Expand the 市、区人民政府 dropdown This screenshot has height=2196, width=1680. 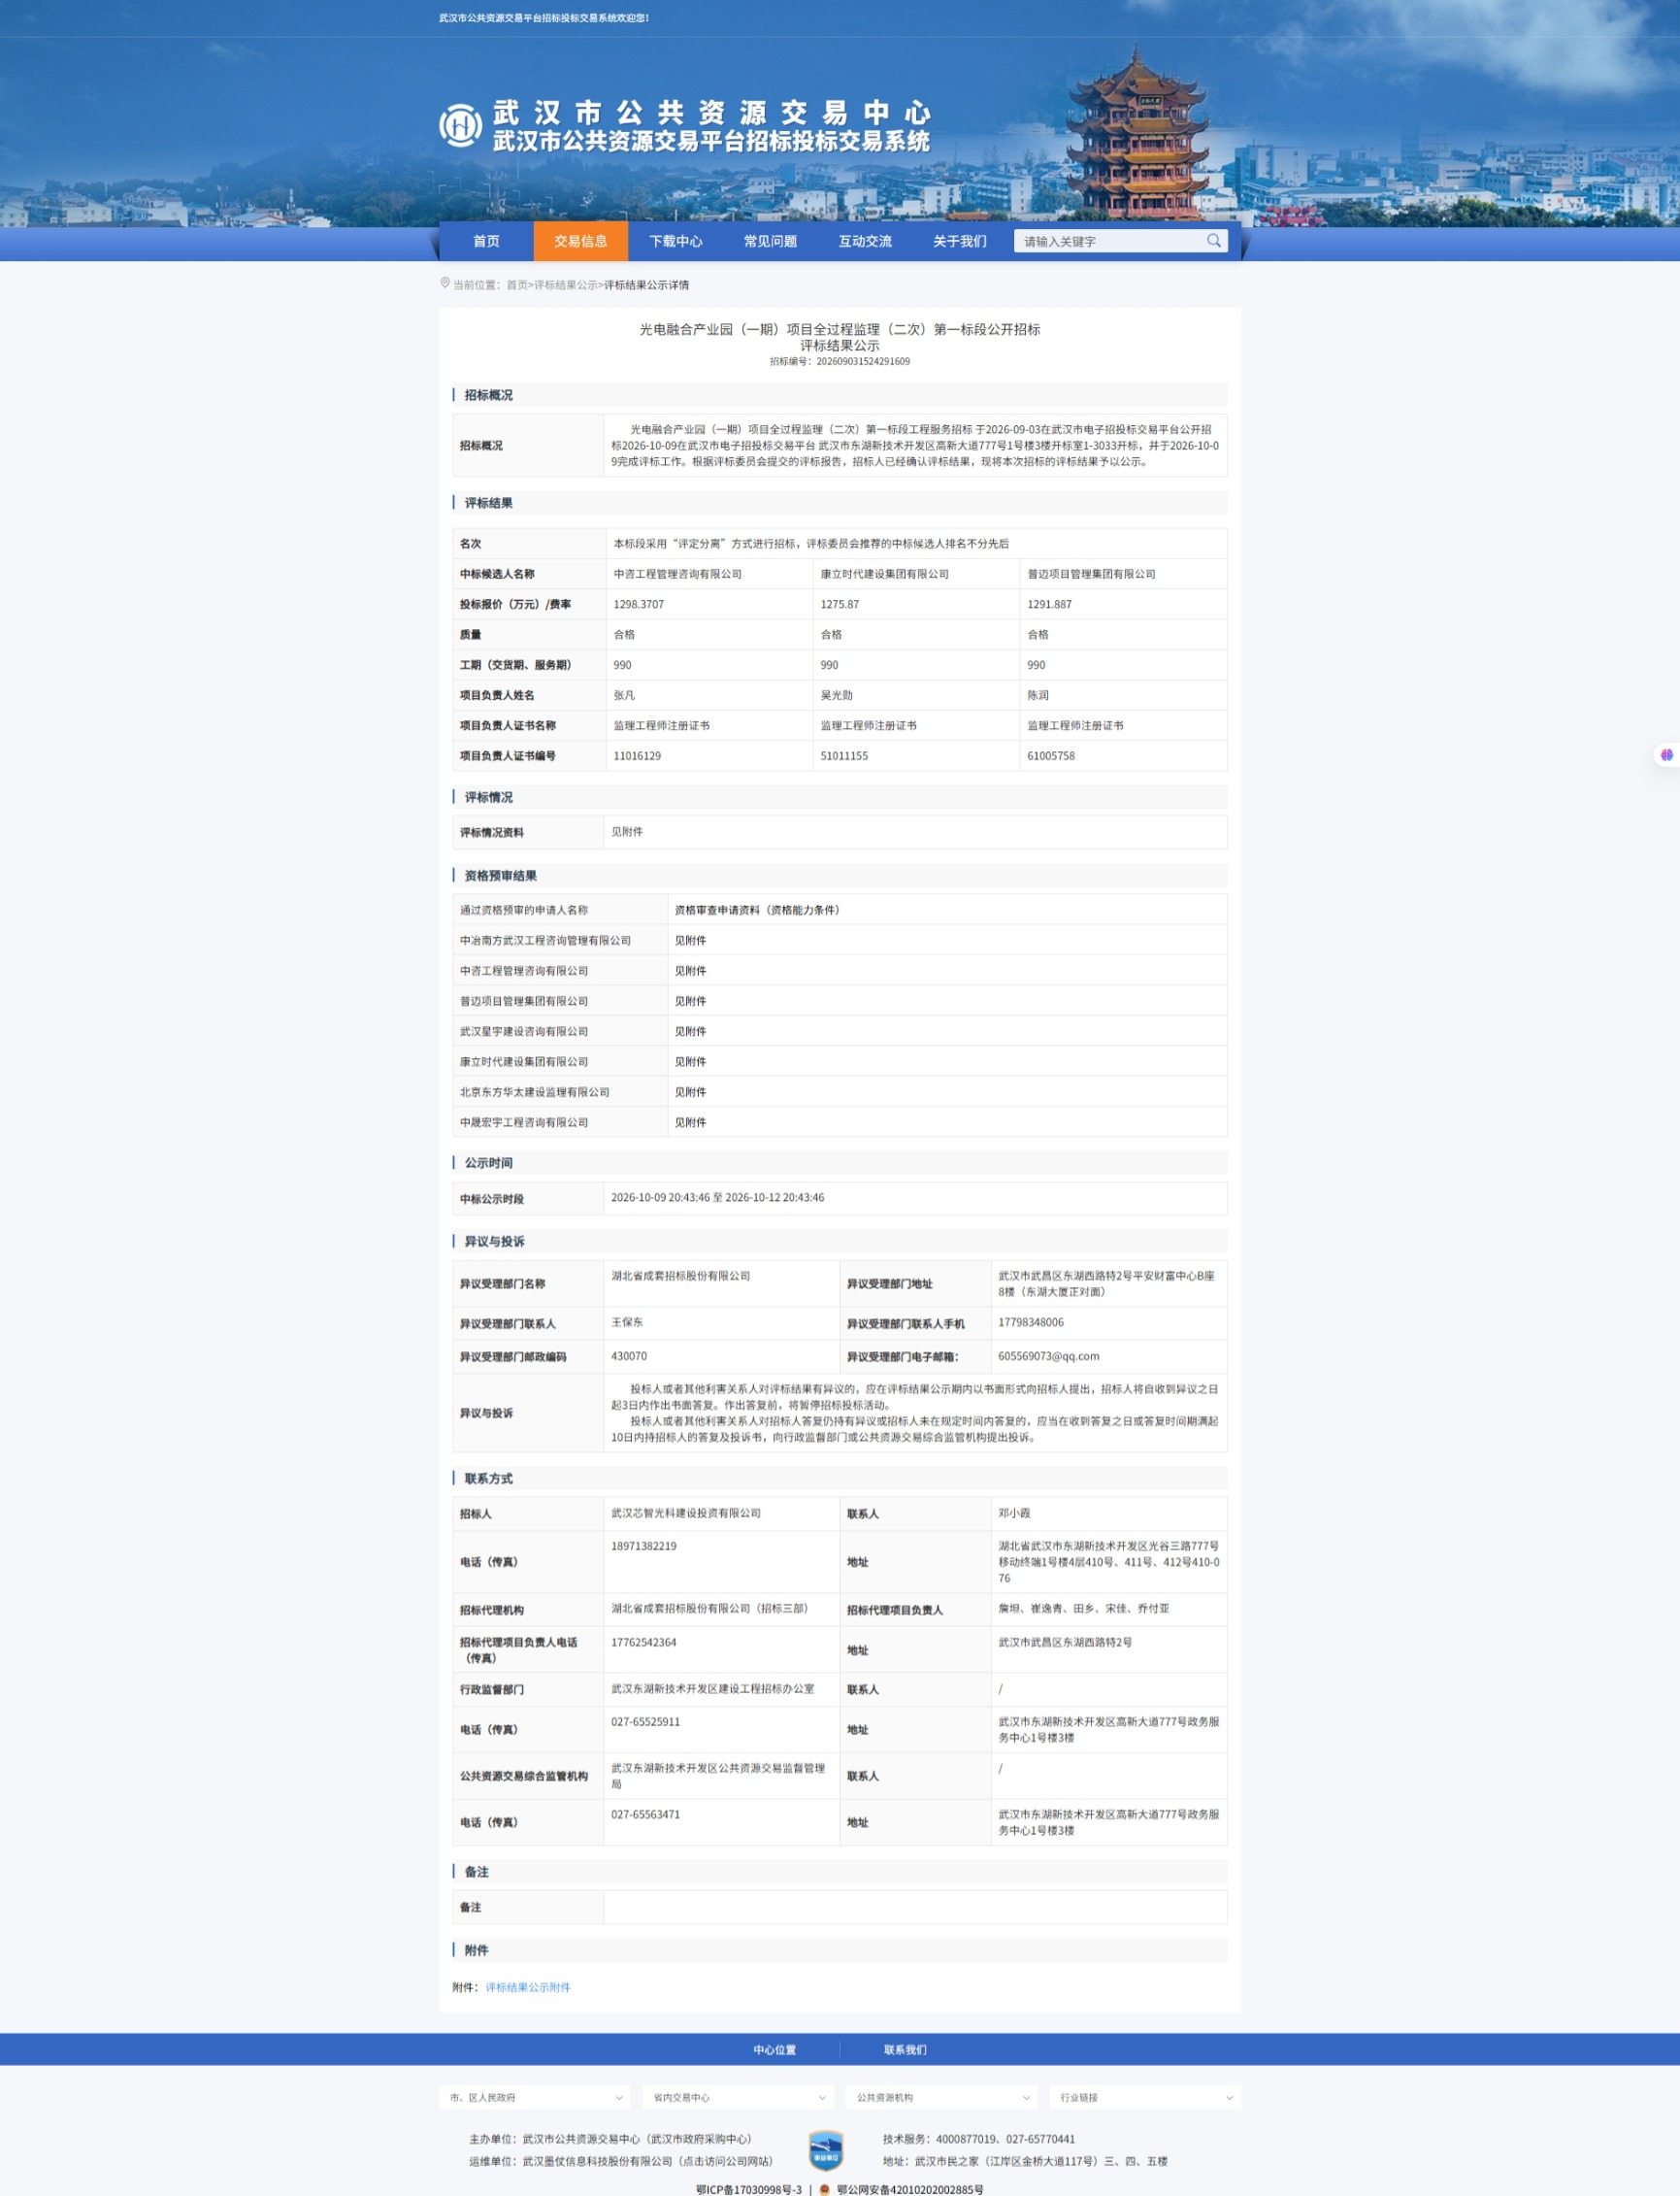pyautogui.click(x=536, y=2097)
